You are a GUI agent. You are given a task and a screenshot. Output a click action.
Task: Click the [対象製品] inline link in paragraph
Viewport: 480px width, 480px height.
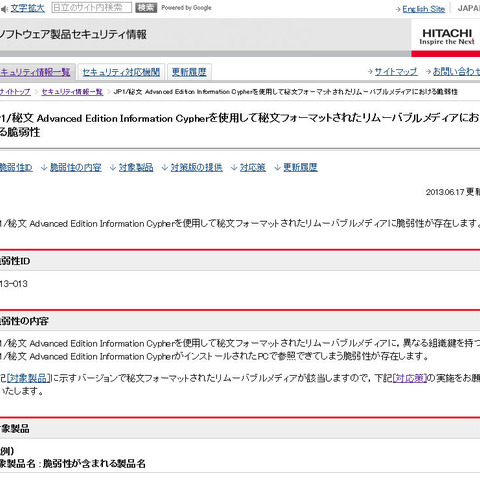29,378
